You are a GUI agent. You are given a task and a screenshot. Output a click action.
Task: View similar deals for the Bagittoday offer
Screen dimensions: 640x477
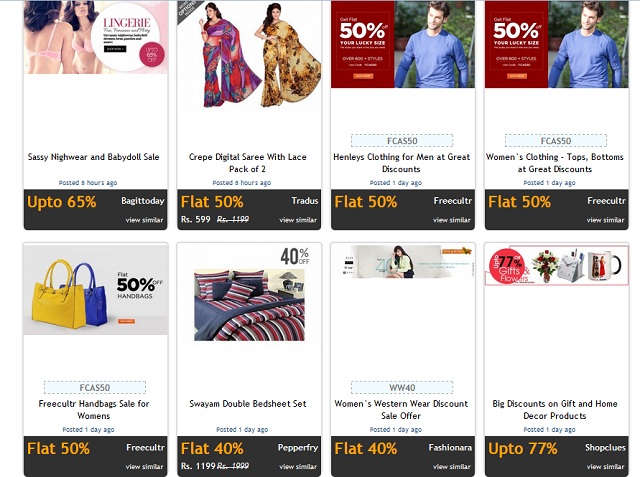coord(144,220)
